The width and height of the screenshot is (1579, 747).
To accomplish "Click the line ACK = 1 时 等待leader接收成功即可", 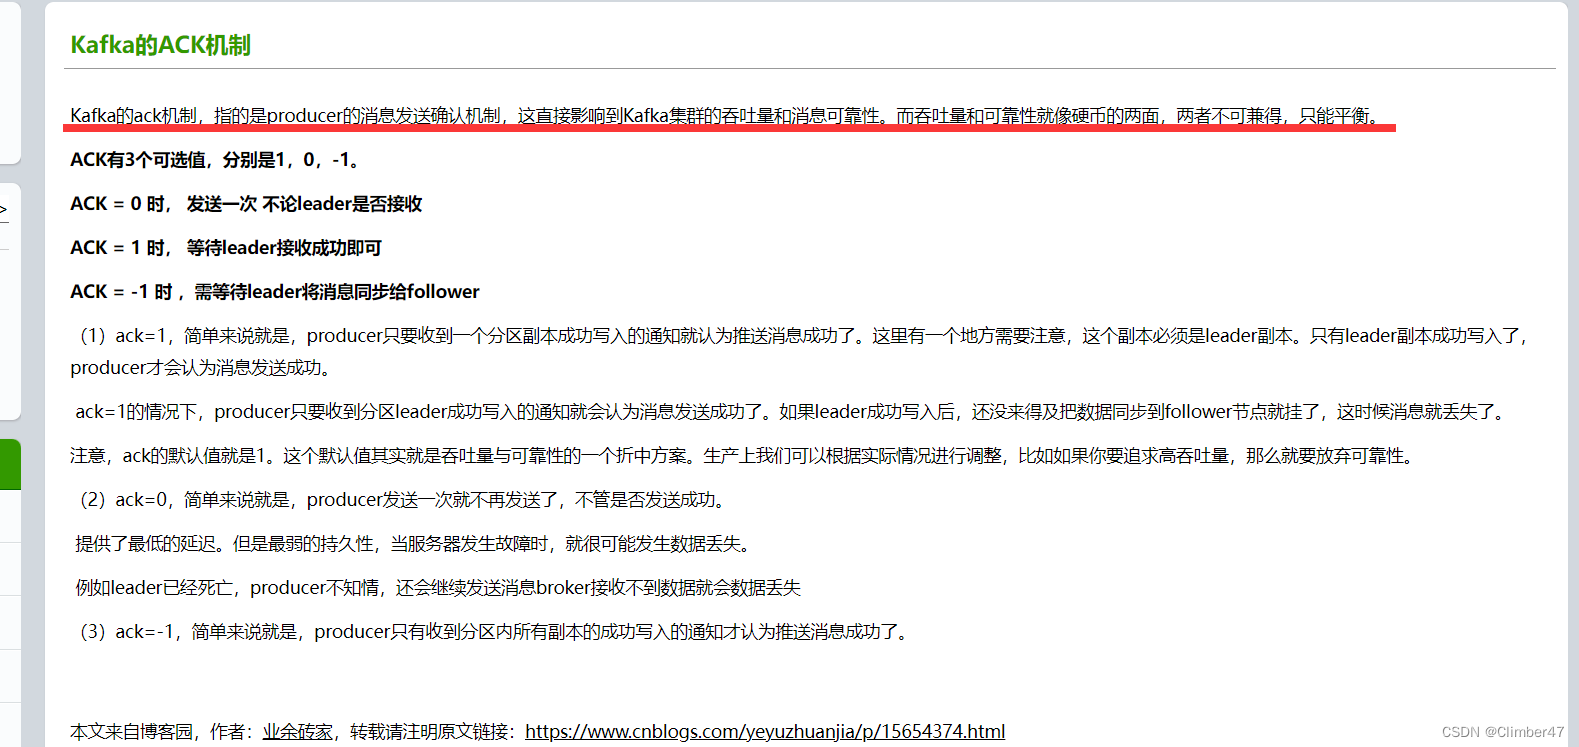I will tap(226, 248).
